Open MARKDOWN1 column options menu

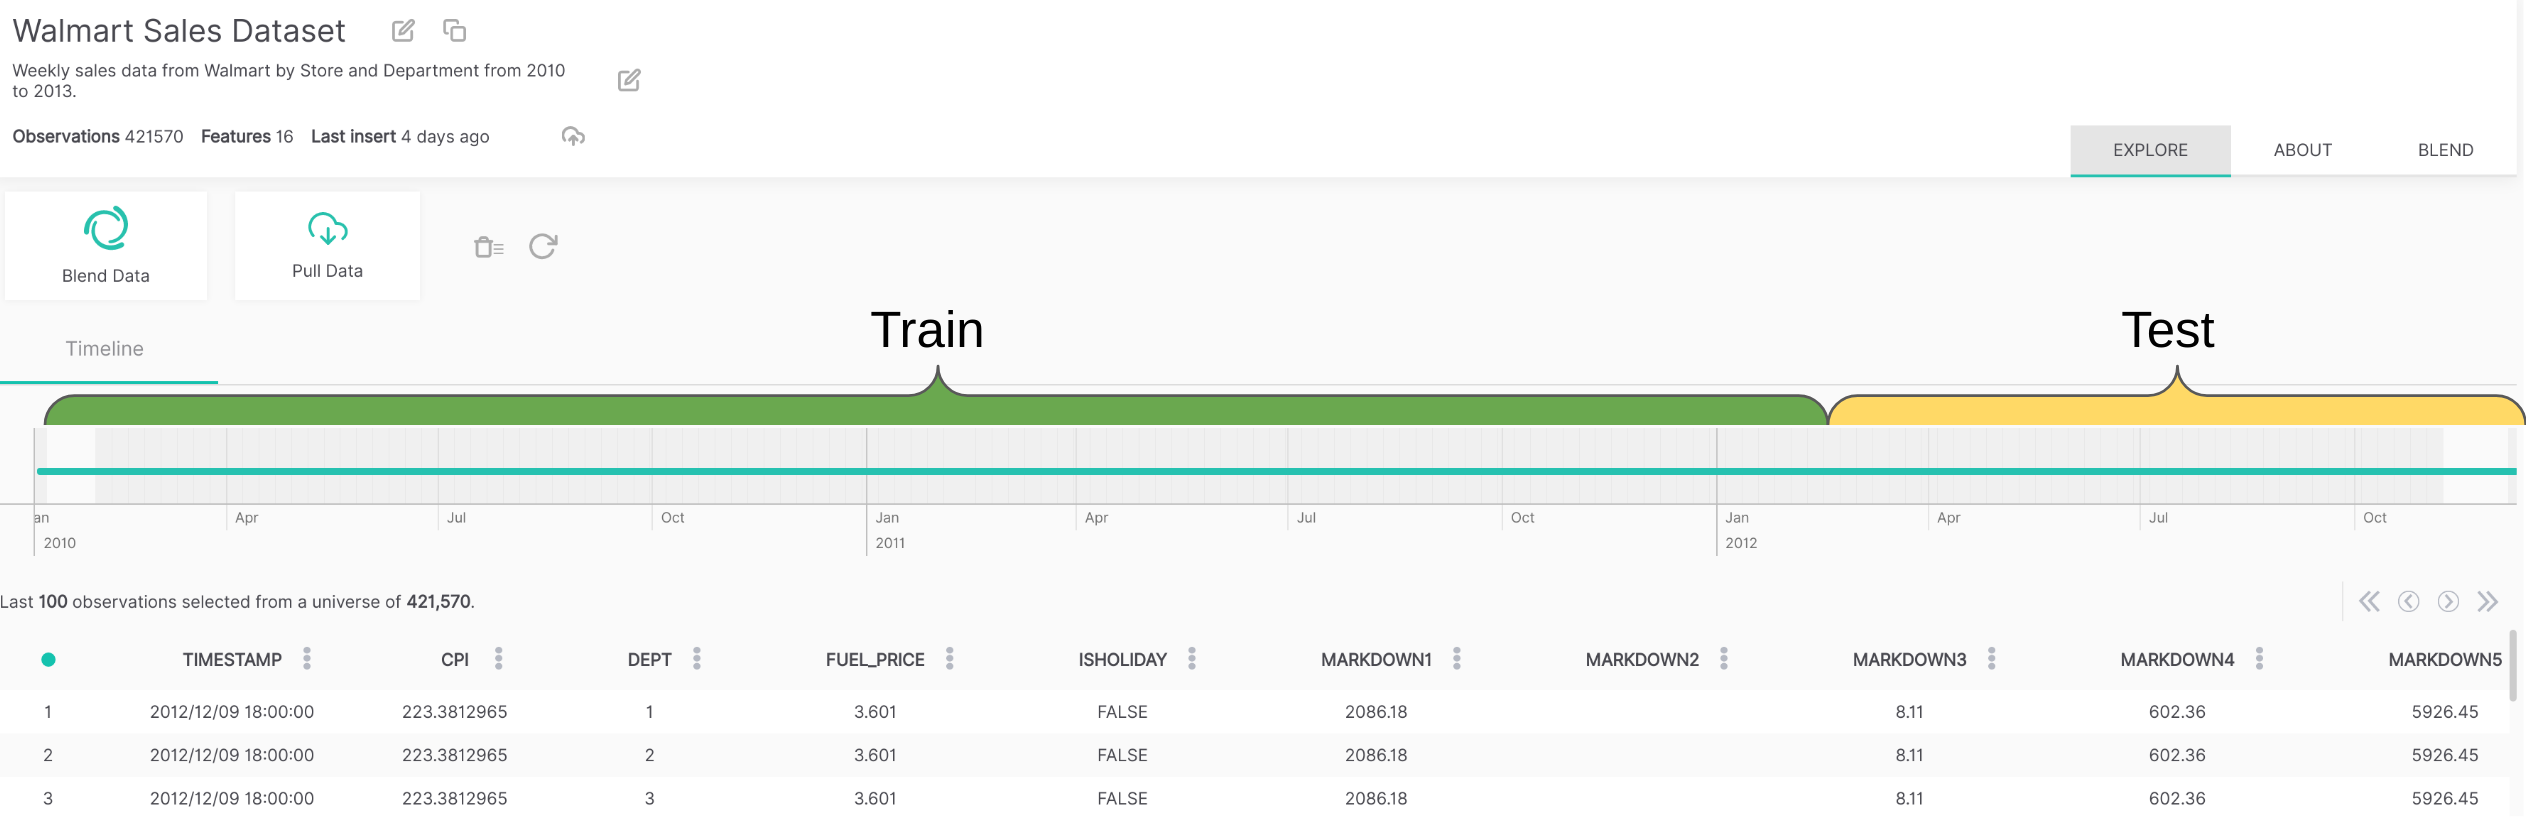[1457, 658]
